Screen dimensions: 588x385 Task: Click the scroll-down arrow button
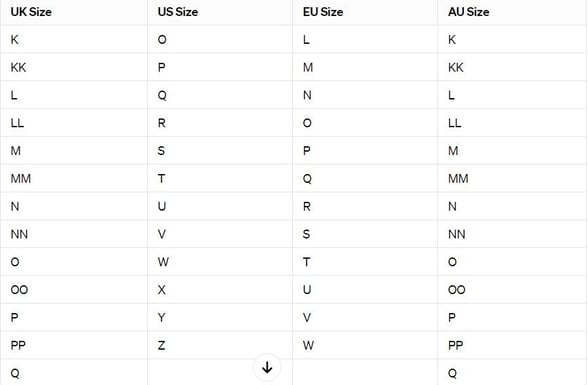[x=267, y=367]
